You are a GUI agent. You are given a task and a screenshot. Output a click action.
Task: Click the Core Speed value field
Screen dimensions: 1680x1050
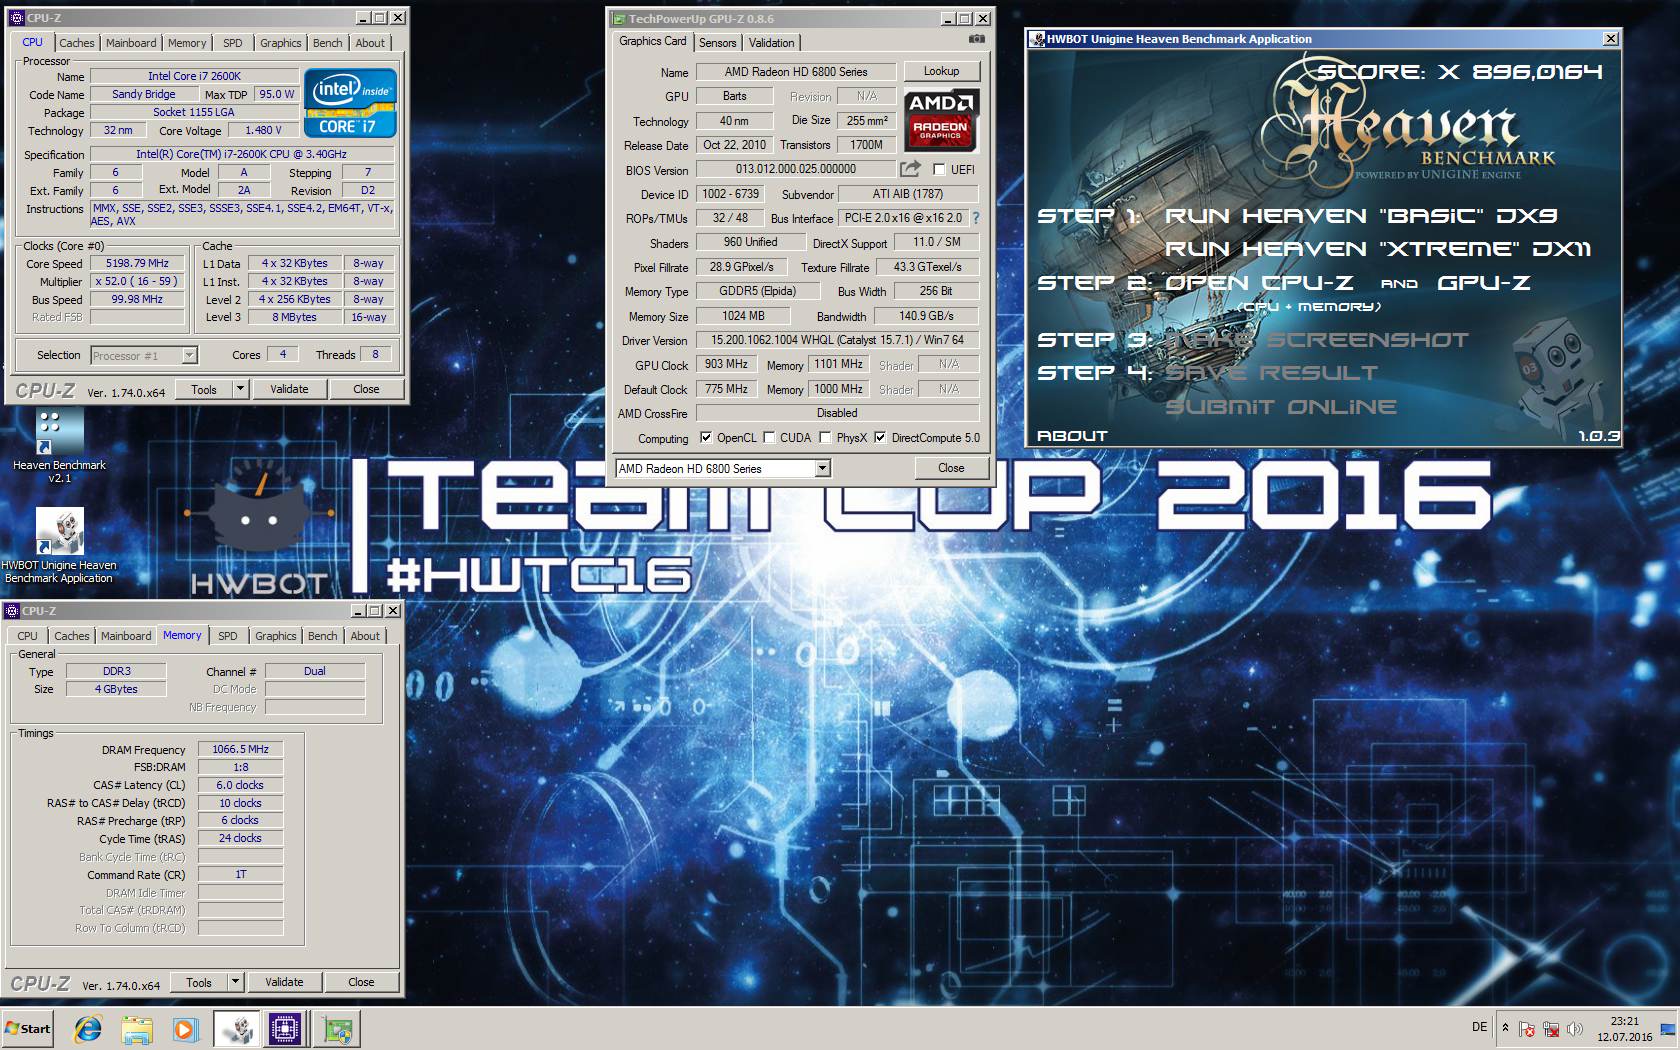click(139, 263)
